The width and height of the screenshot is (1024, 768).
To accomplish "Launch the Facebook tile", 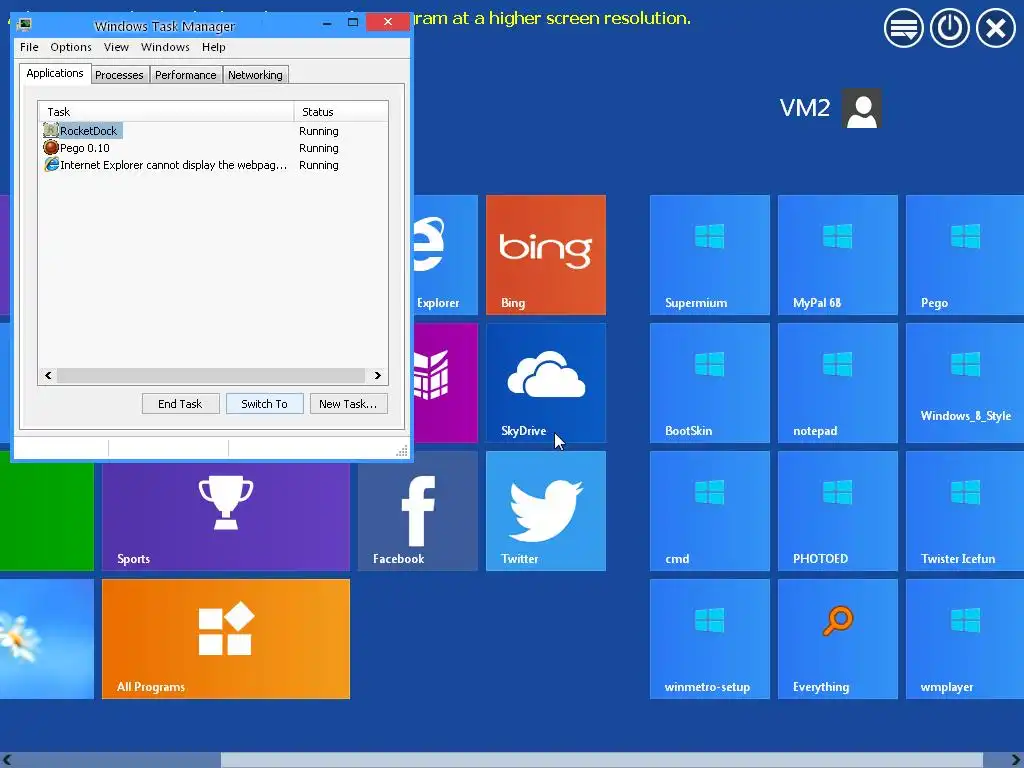I will coord(417,511).
